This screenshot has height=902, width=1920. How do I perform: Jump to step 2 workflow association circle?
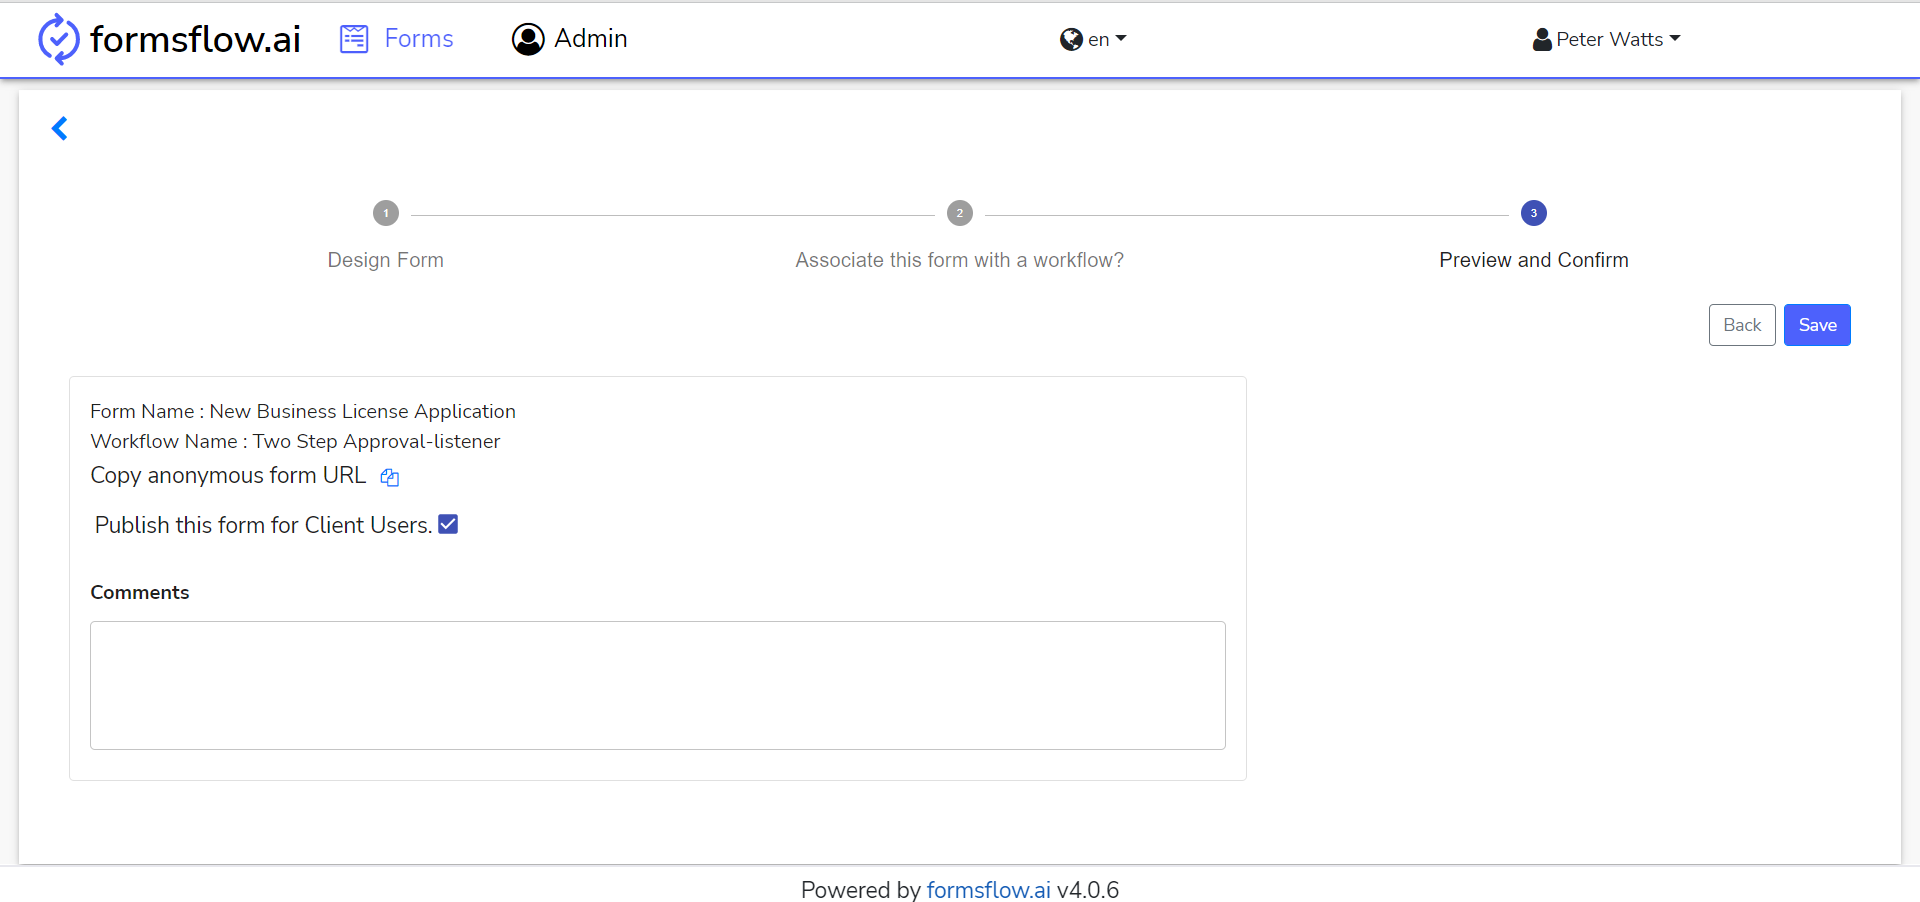click(x=960, y=213)
